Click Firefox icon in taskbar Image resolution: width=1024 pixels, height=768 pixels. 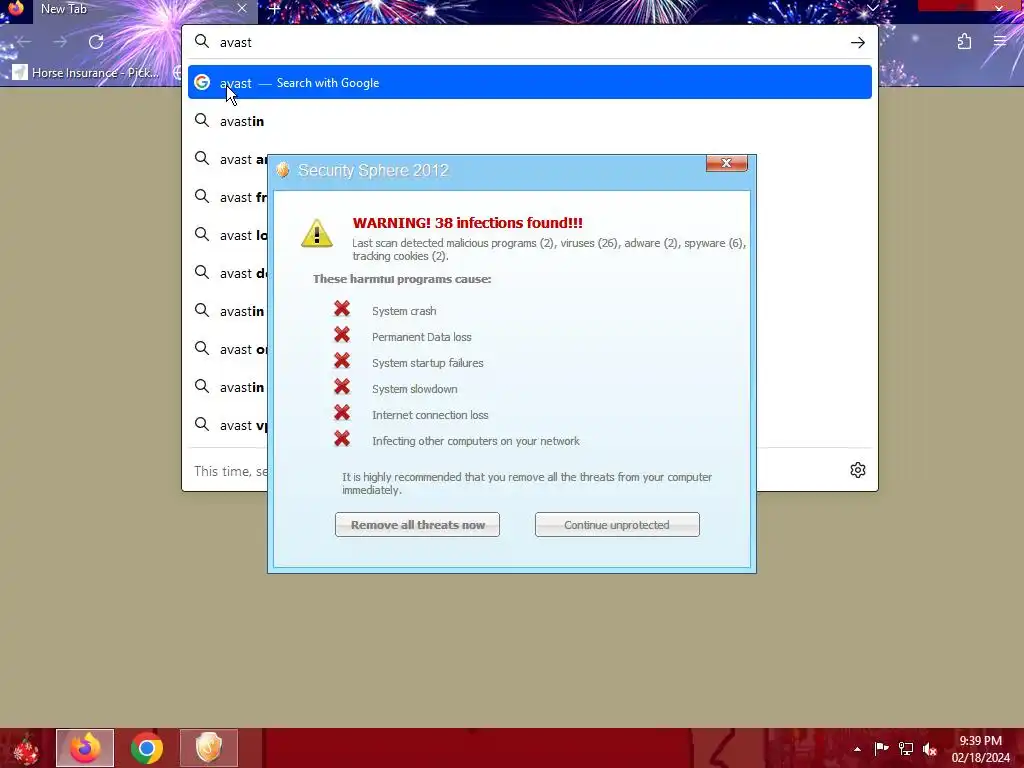coord(85,748)
